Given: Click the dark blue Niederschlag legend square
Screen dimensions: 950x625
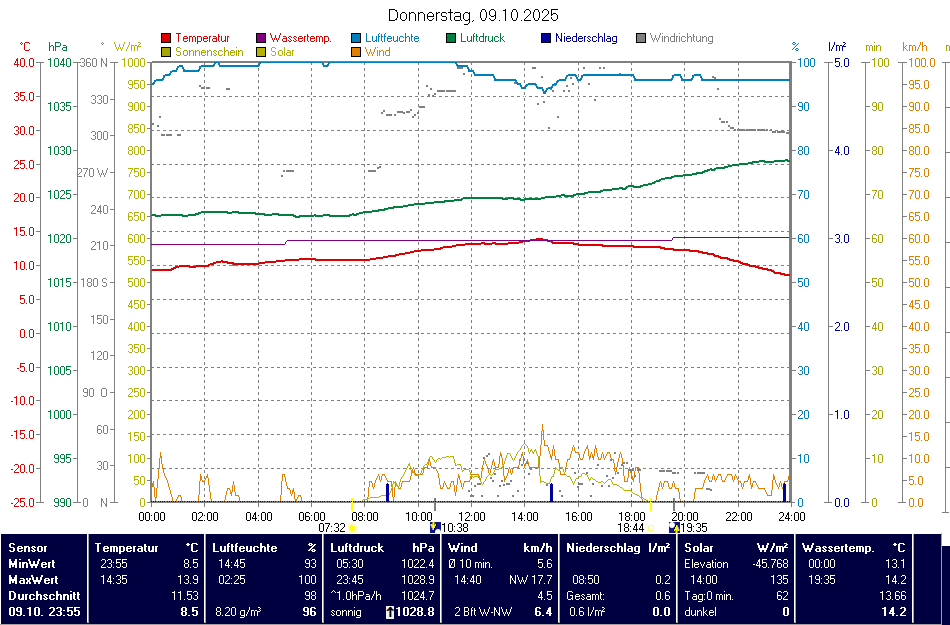Looking at the screenshot, I should click(546, 39).
